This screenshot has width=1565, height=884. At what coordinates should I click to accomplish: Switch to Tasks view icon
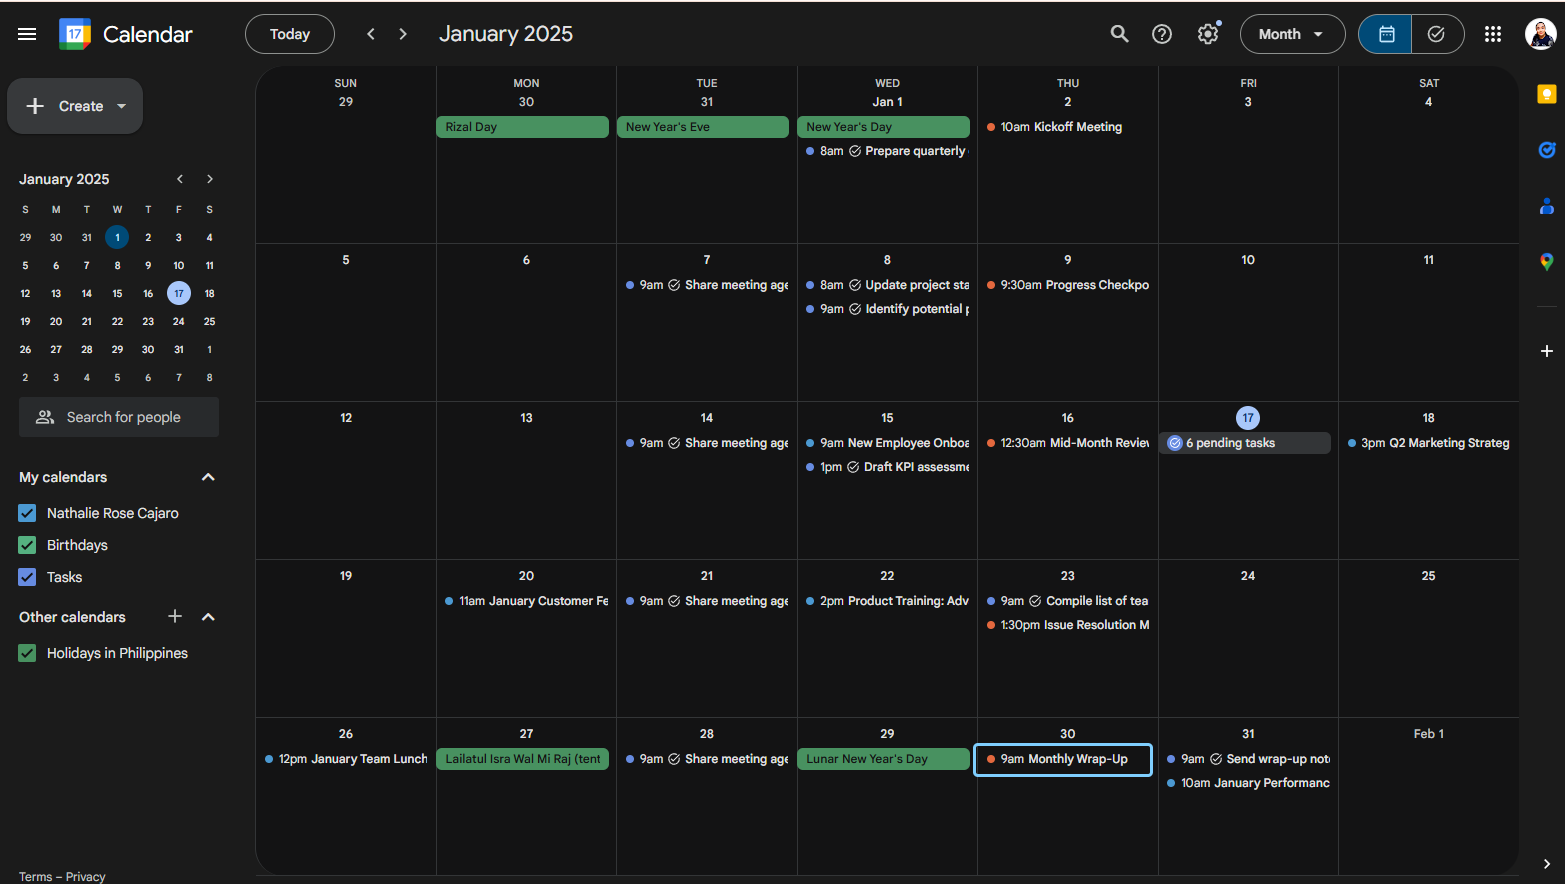click(x=1437, y=34)
